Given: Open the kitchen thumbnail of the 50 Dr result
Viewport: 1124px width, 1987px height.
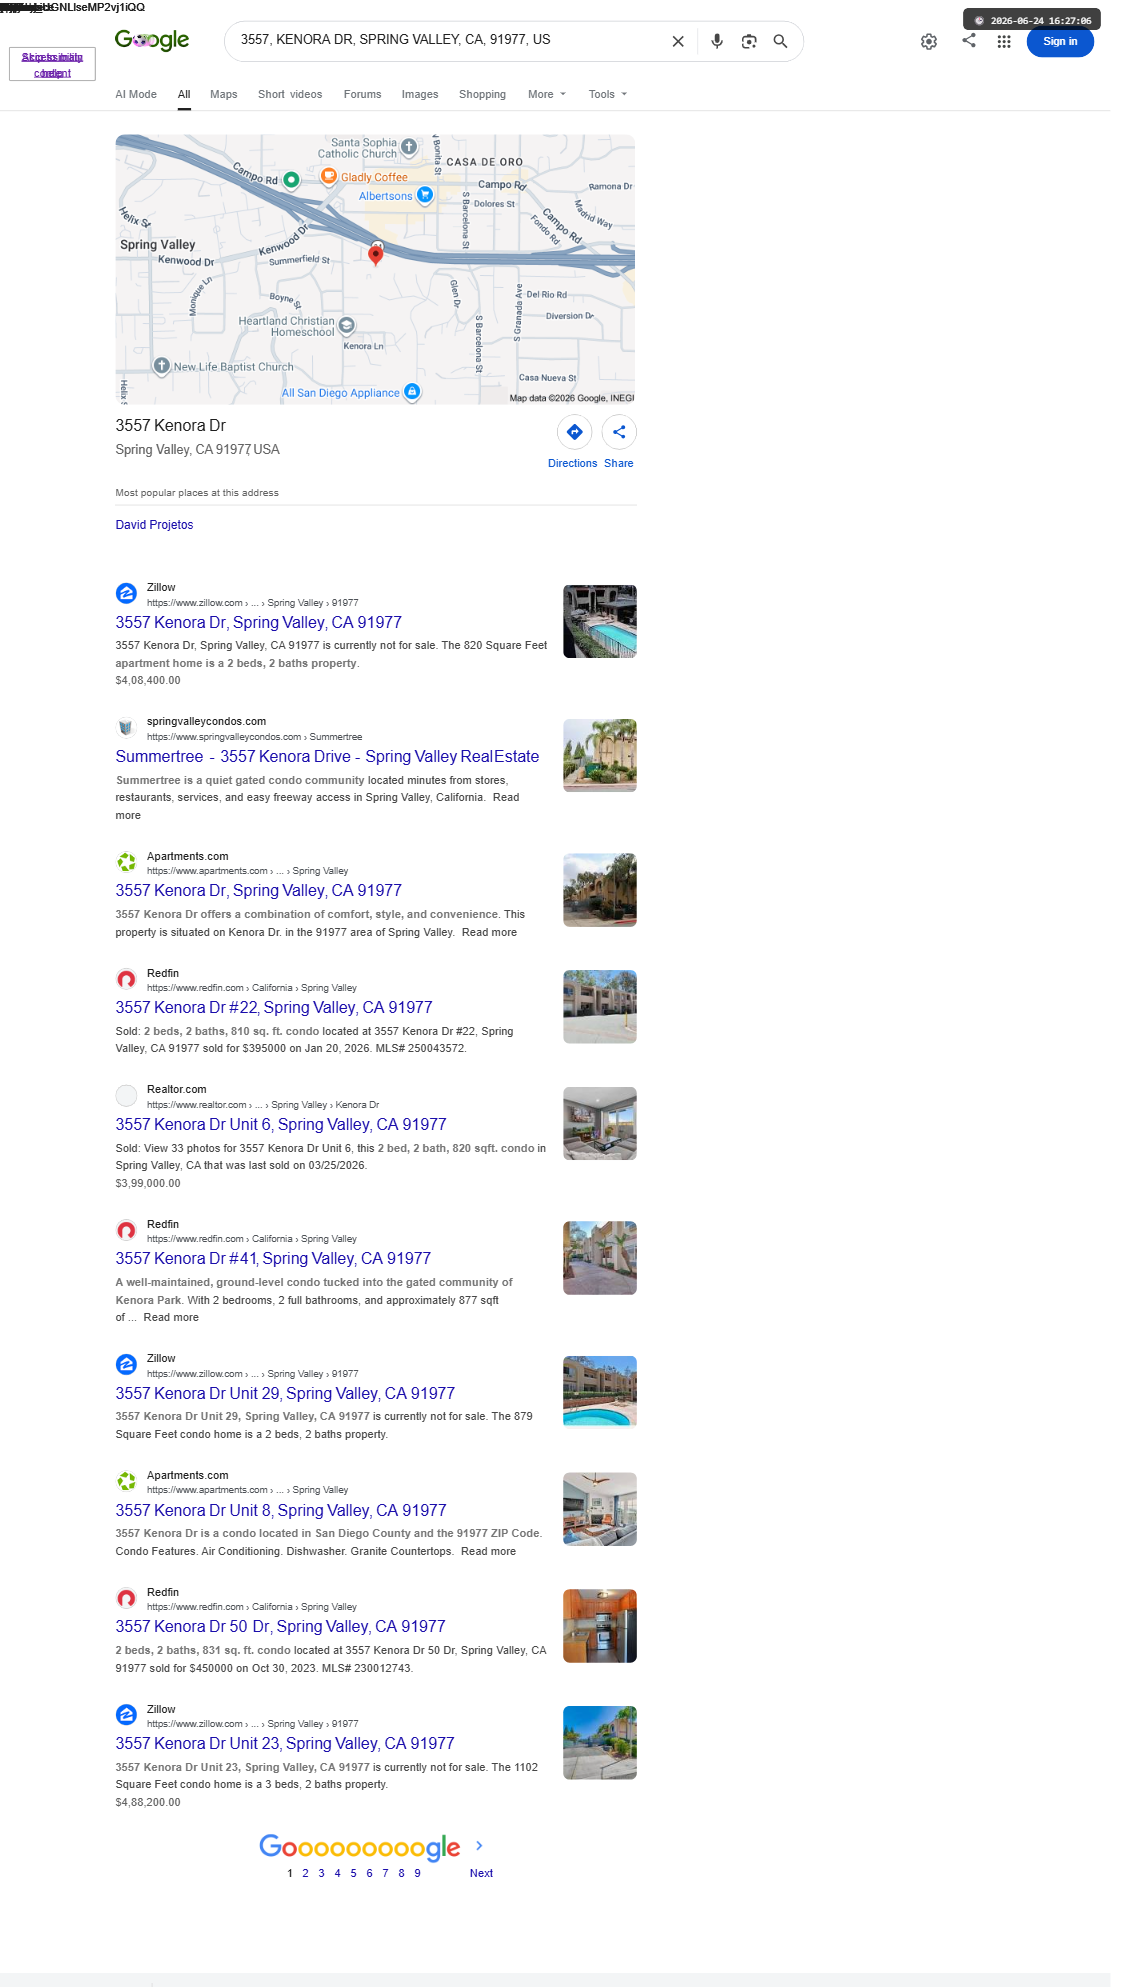Looking at the screenshot, I should [x=600, y=1626].
